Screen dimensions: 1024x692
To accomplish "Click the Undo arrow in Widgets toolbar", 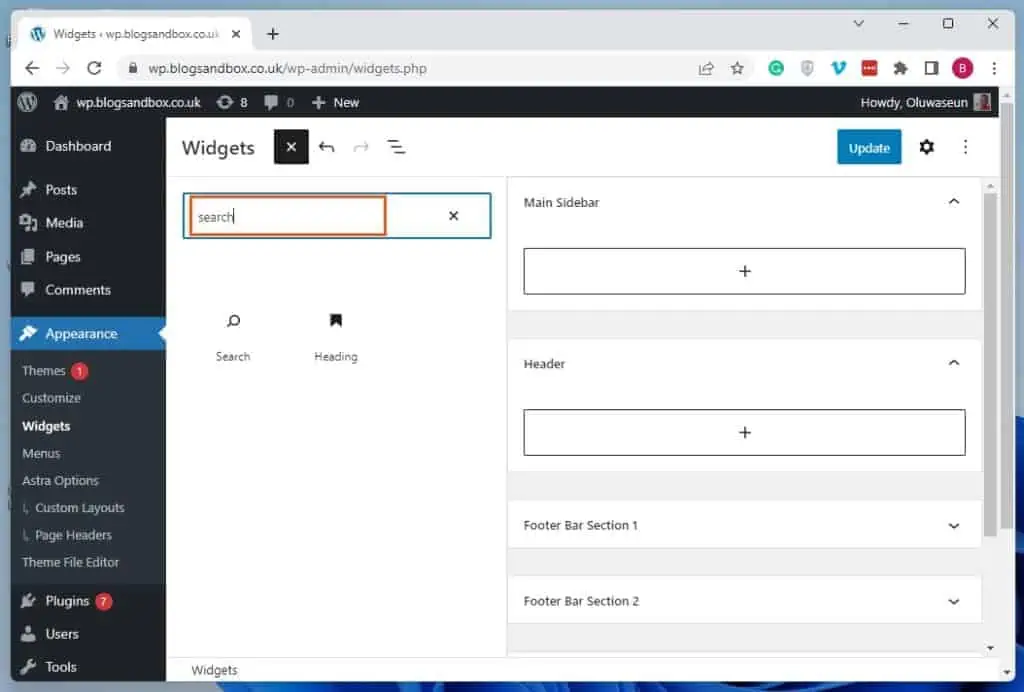I will 326,147.
